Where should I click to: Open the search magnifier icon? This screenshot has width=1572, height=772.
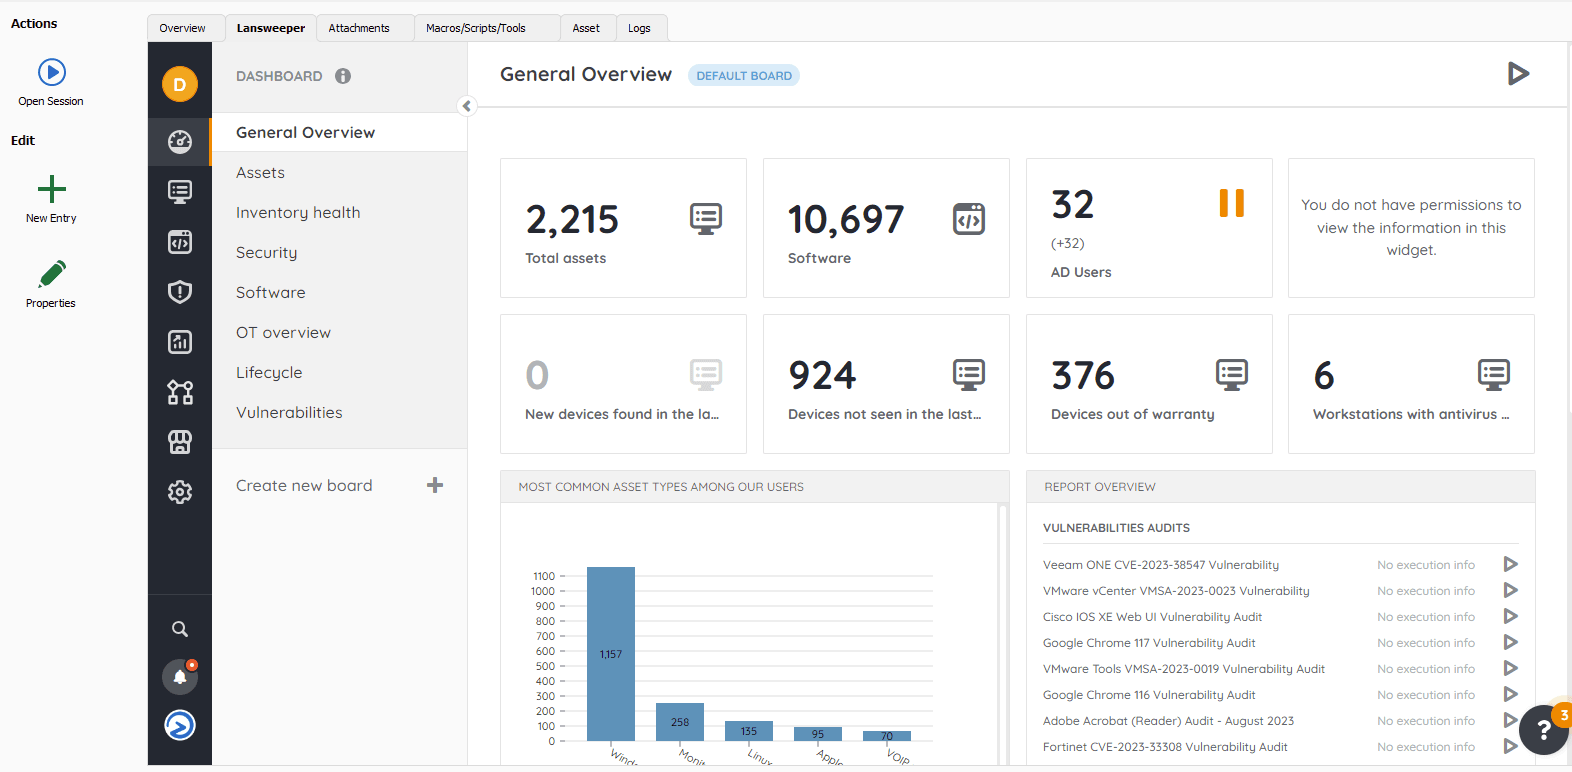pos(180,629)
